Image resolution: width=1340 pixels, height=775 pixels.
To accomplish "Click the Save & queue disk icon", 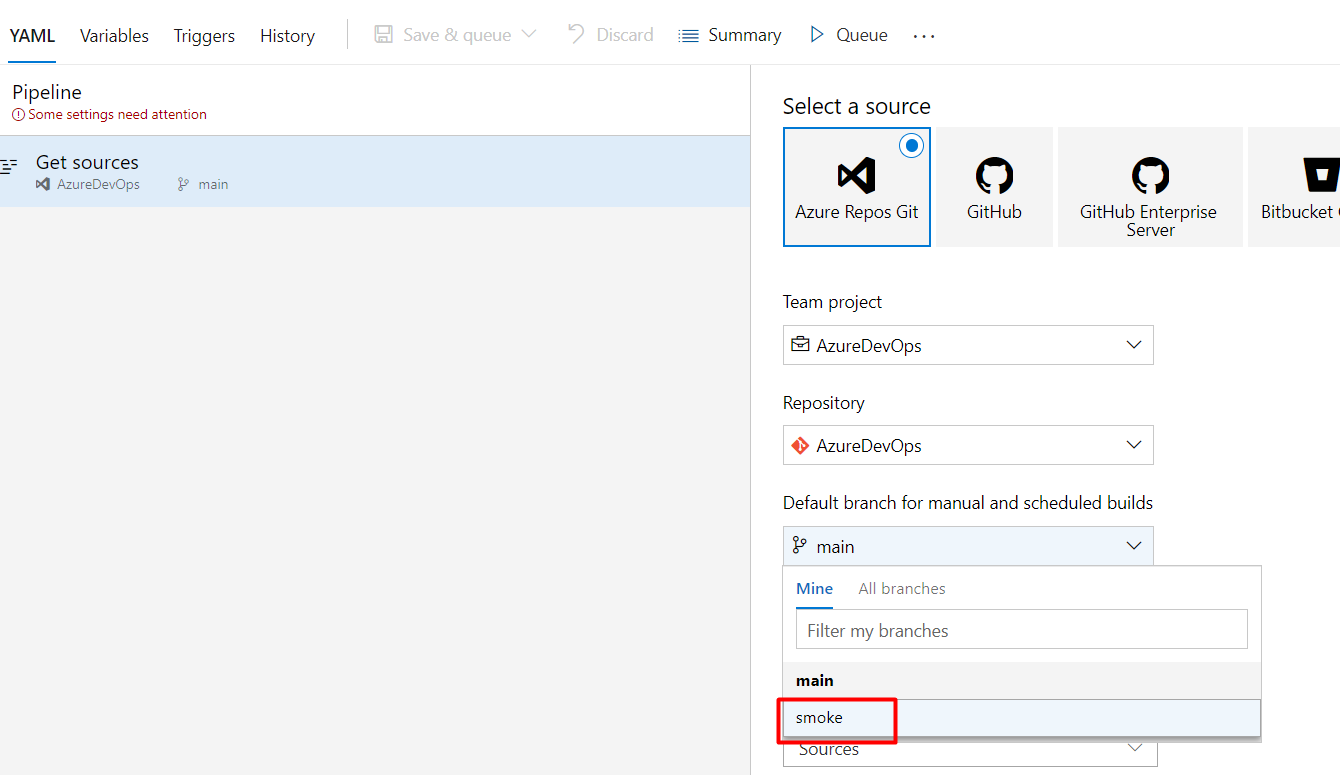I will [x=383, y=35].
